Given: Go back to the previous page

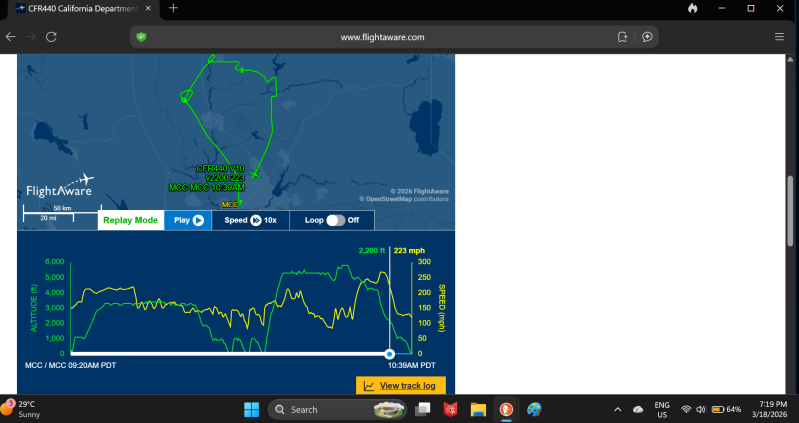Looking at the screenshot, I should [x=11, y=37].
